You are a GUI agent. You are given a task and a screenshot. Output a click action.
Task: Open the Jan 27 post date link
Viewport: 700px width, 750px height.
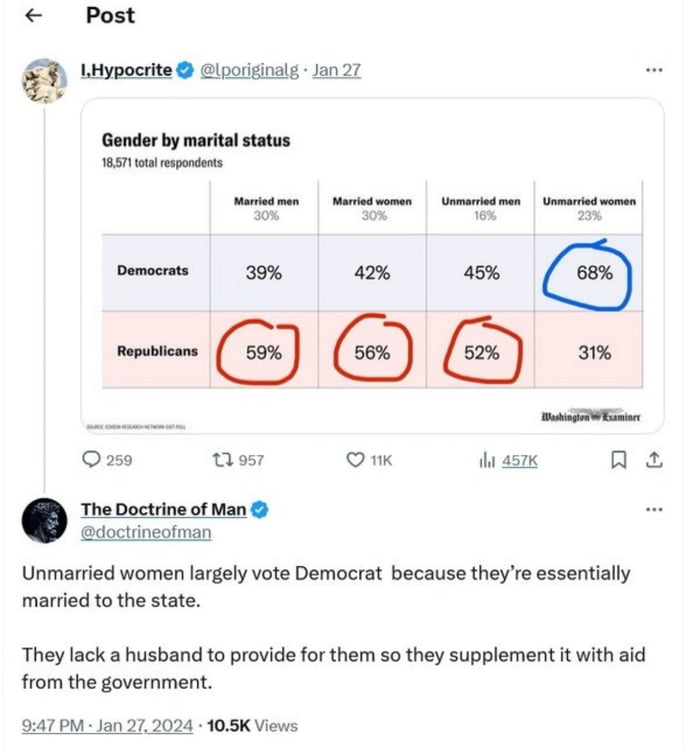click(x=336, y=70)
